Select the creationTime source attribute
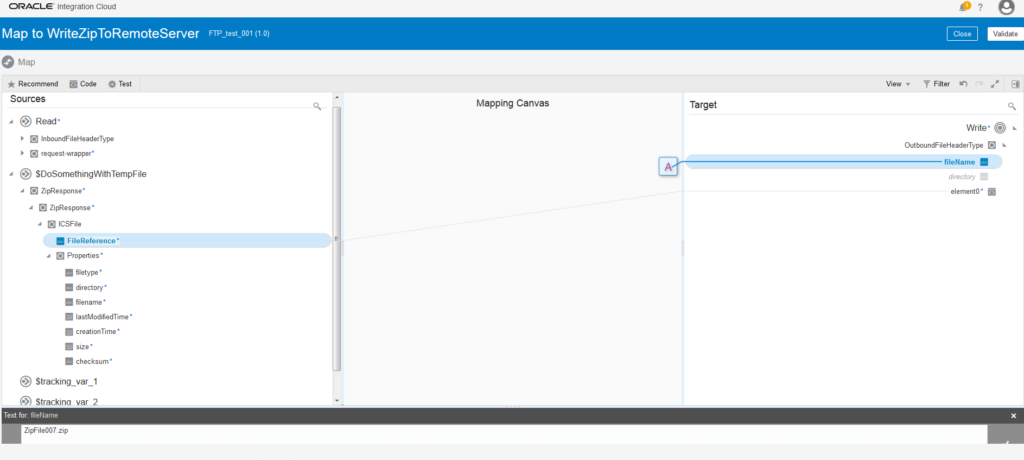 [97, 332]
